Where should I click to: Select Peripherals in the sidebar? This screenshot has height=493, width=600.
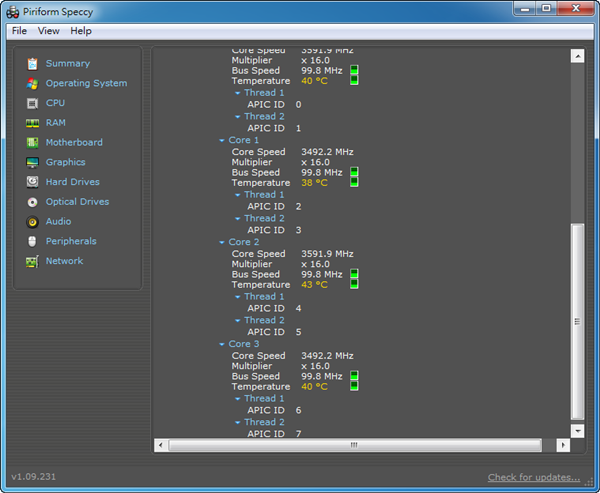pyautogui.click(x=71, y=241)
